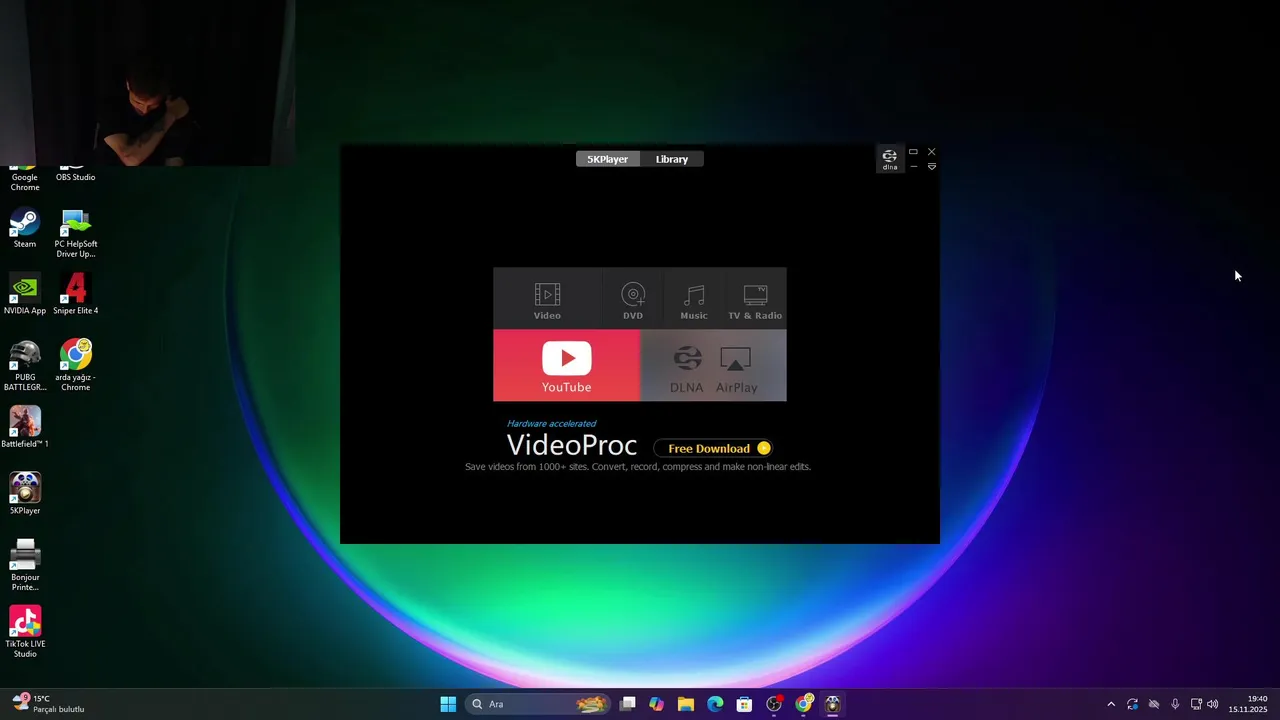Click the sync refresh icon in system tray
Image resolution: width=1280 pixels, height=720 pixels.
1132,704
